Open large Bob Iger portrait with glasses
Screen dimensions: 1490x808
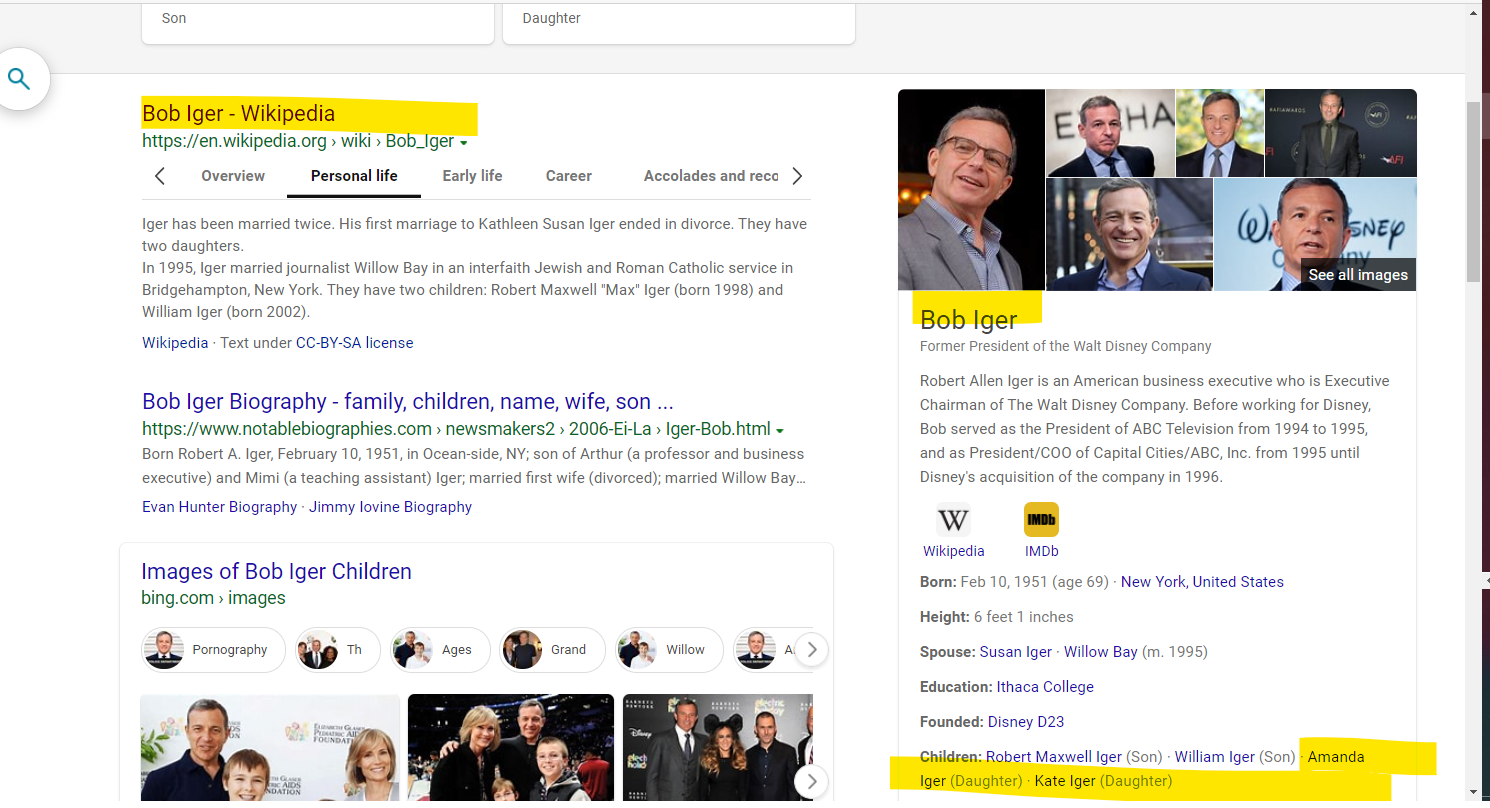point(971,190)
